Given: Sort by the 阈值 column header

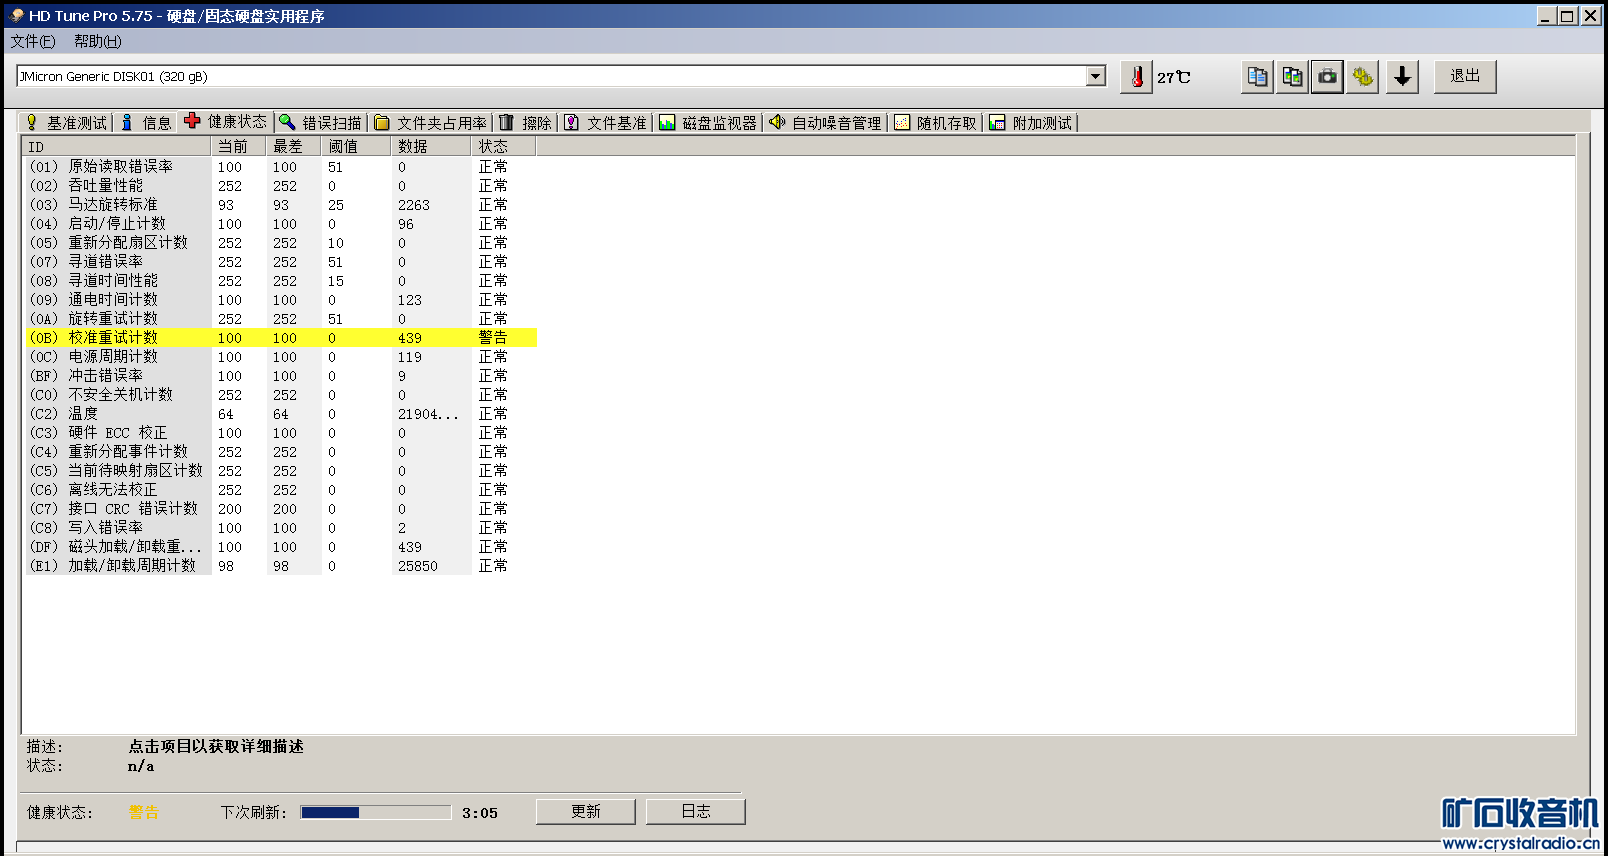Looking at the screenshot, I should (x=356, y=147).
